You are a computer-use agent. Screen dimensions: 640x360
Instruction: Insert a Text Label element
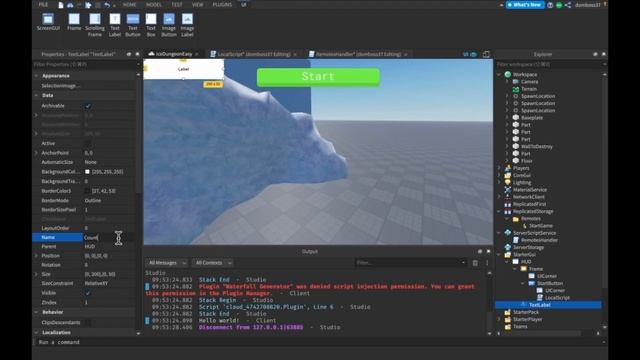(x=115, y=25)
